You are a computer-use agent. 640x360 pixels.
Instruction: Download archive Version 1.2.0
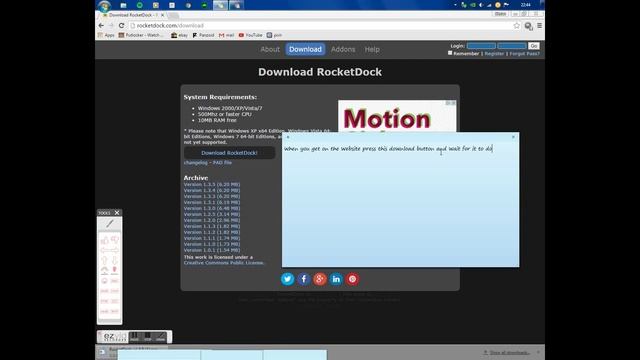212,220
